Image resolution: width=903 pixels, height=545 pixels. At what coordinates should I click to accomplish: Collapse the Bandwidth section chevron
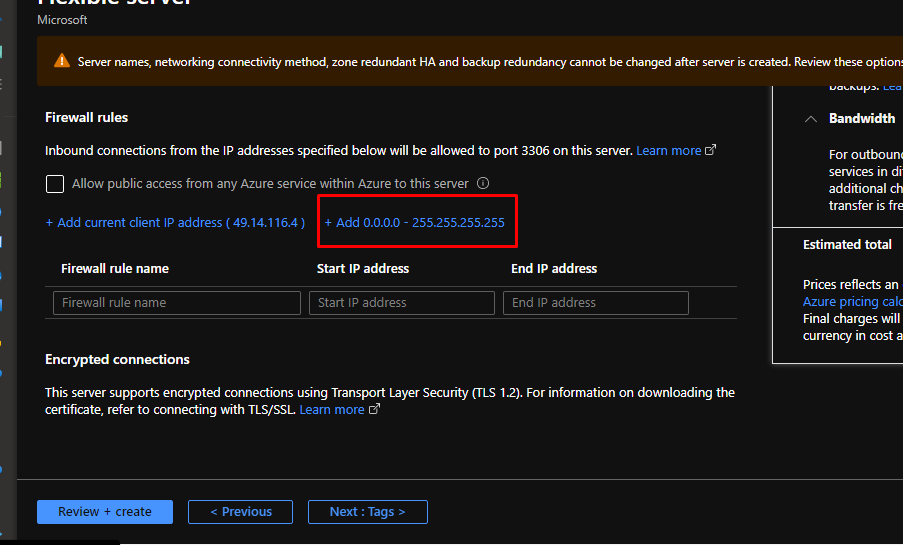[x=810, y=119]
